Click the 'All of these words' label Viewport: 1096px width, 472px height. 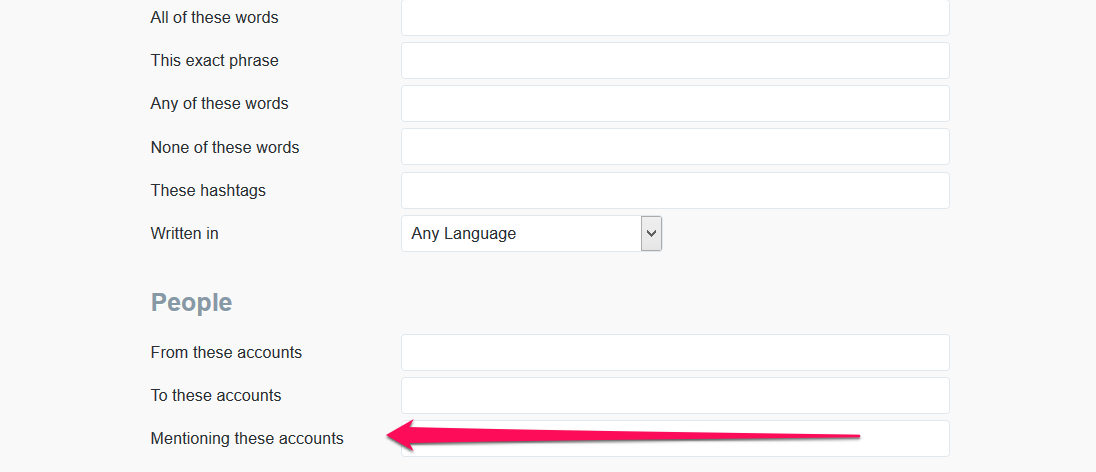tap(214, 17)
